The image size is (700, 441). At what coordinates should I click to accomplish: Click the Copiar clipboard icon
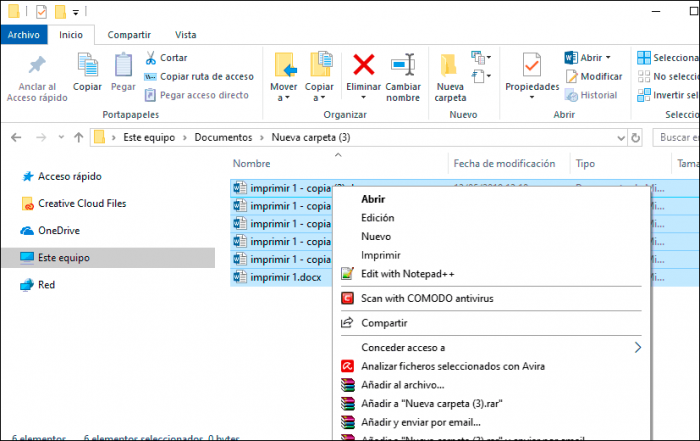(88, 64)
